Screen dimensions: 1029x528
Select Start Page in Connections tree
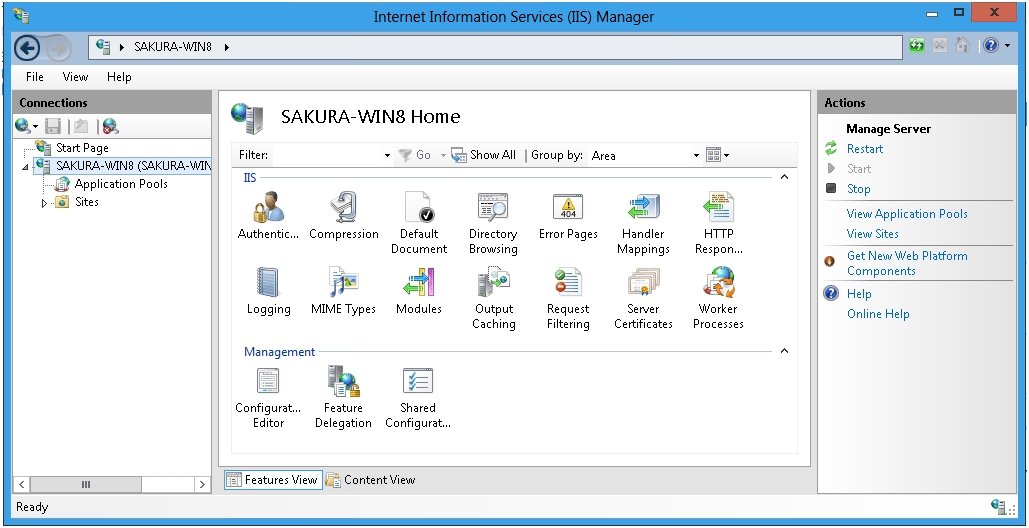[x=82, y=148]
